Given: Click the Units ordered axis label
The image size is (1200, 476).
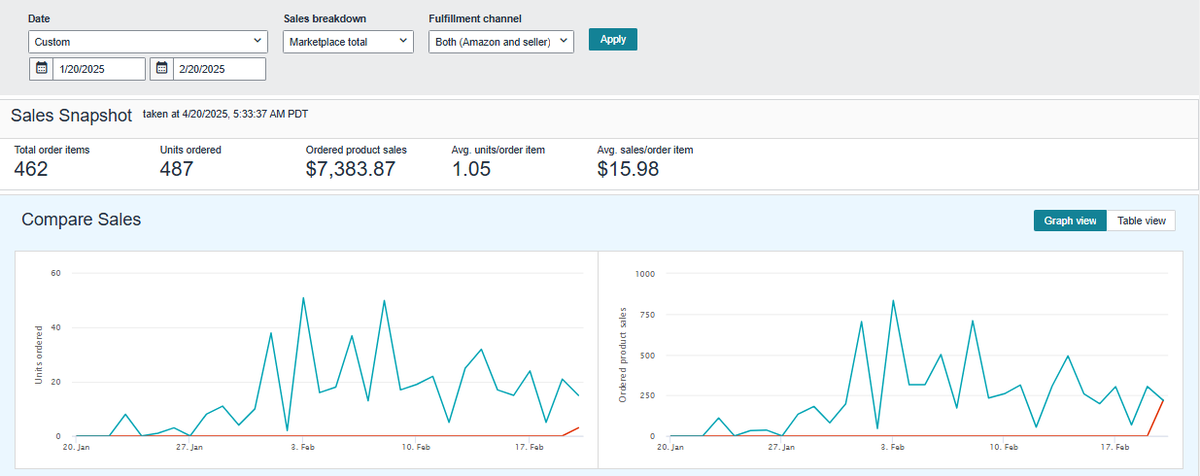Looking at the screenshot, I should click(x=38, y=355).
